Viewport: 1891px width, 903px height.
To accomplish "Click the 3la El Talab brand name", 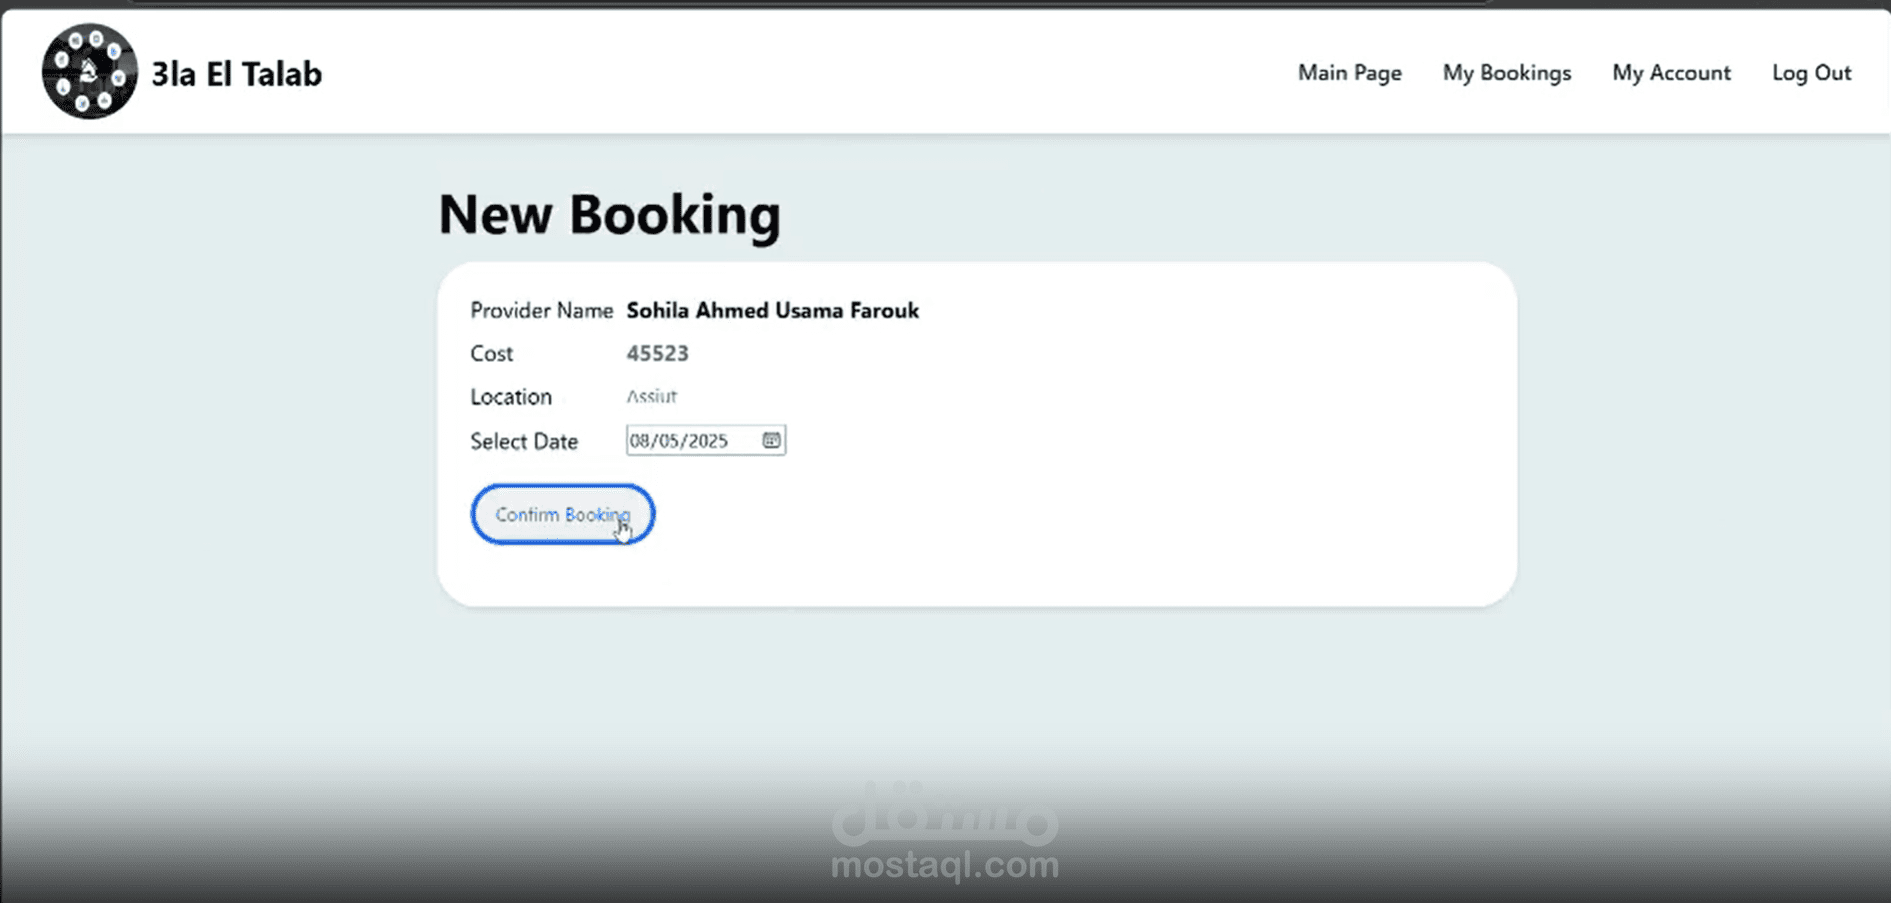I will pyautogui.click(x=236, y=74).
